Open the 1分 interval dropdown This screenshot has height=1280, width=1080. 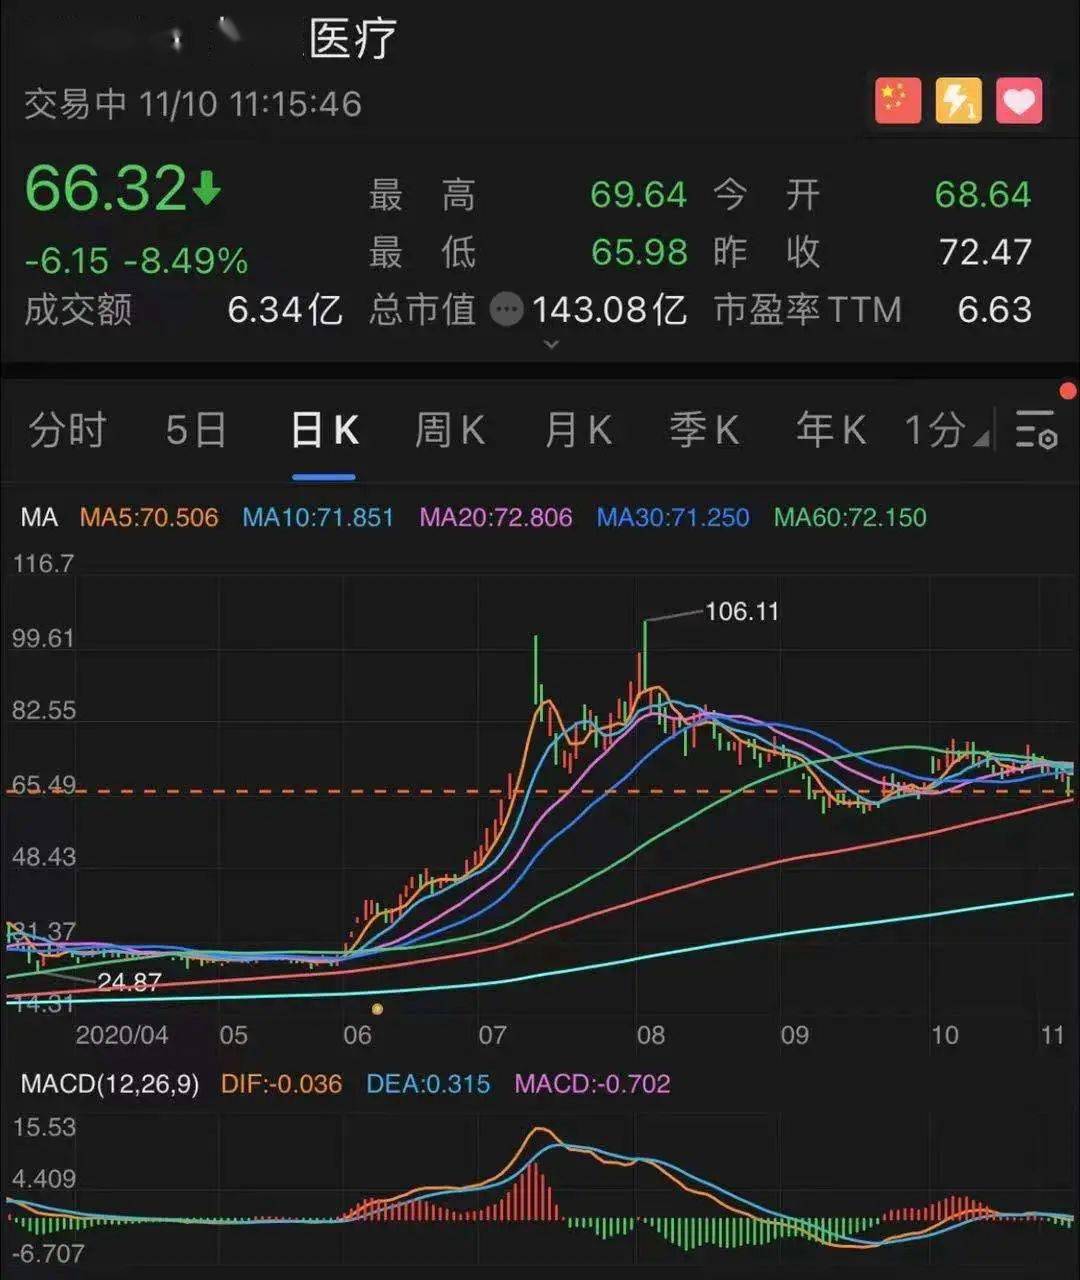pos(947,430)
